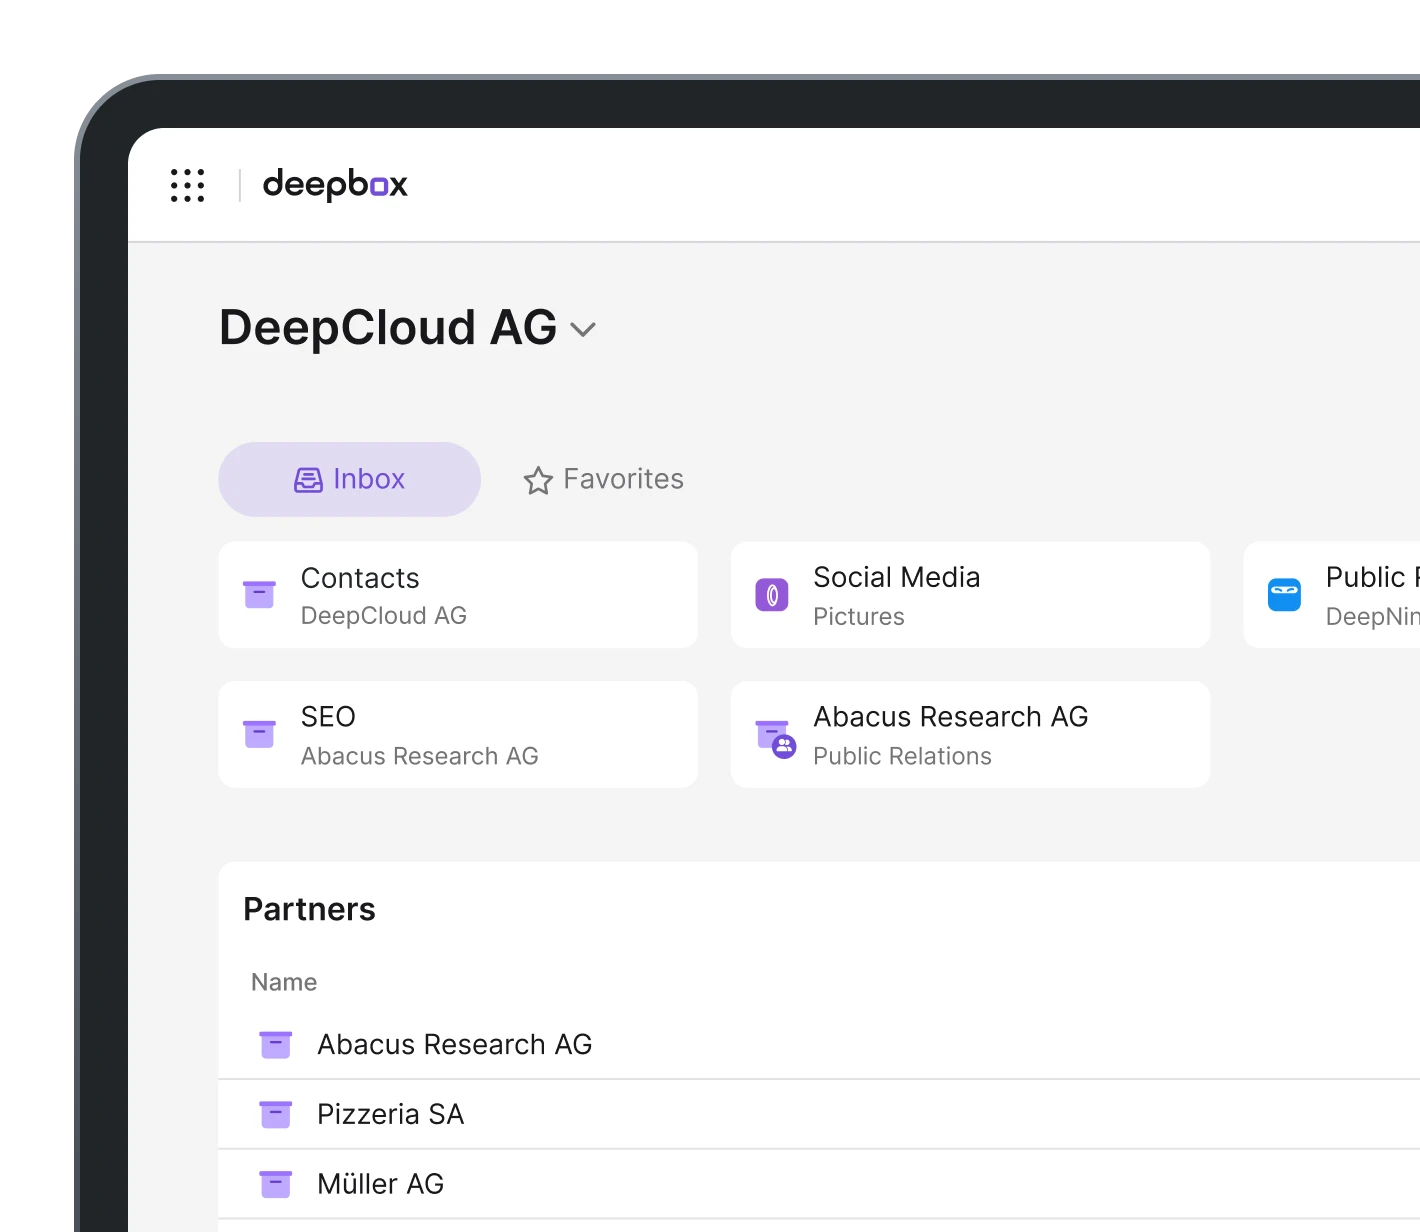
Task: Click the inbox tray icon
Action: 308,480
